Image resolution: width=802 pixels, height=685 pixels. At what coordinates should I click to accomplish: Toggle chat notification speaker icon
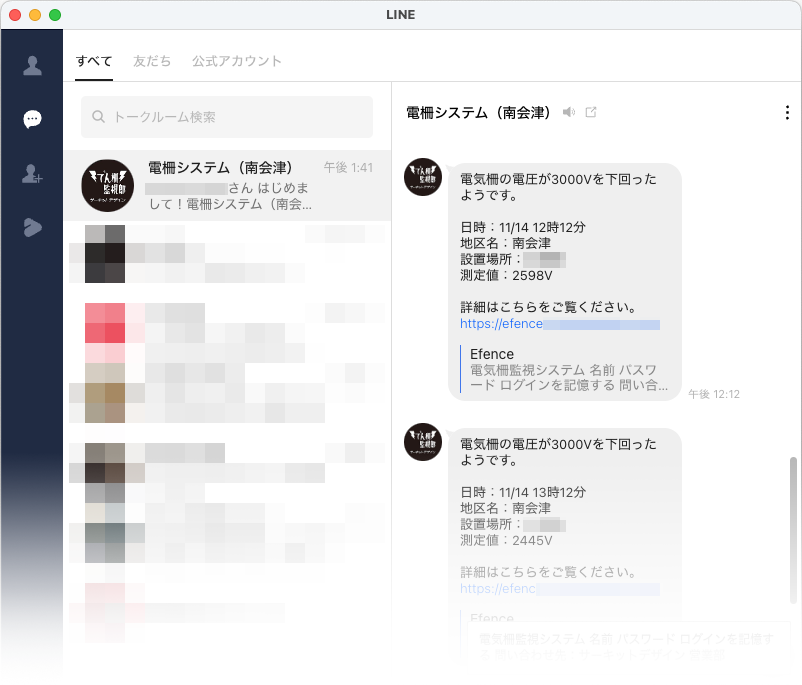pos(569,112)
